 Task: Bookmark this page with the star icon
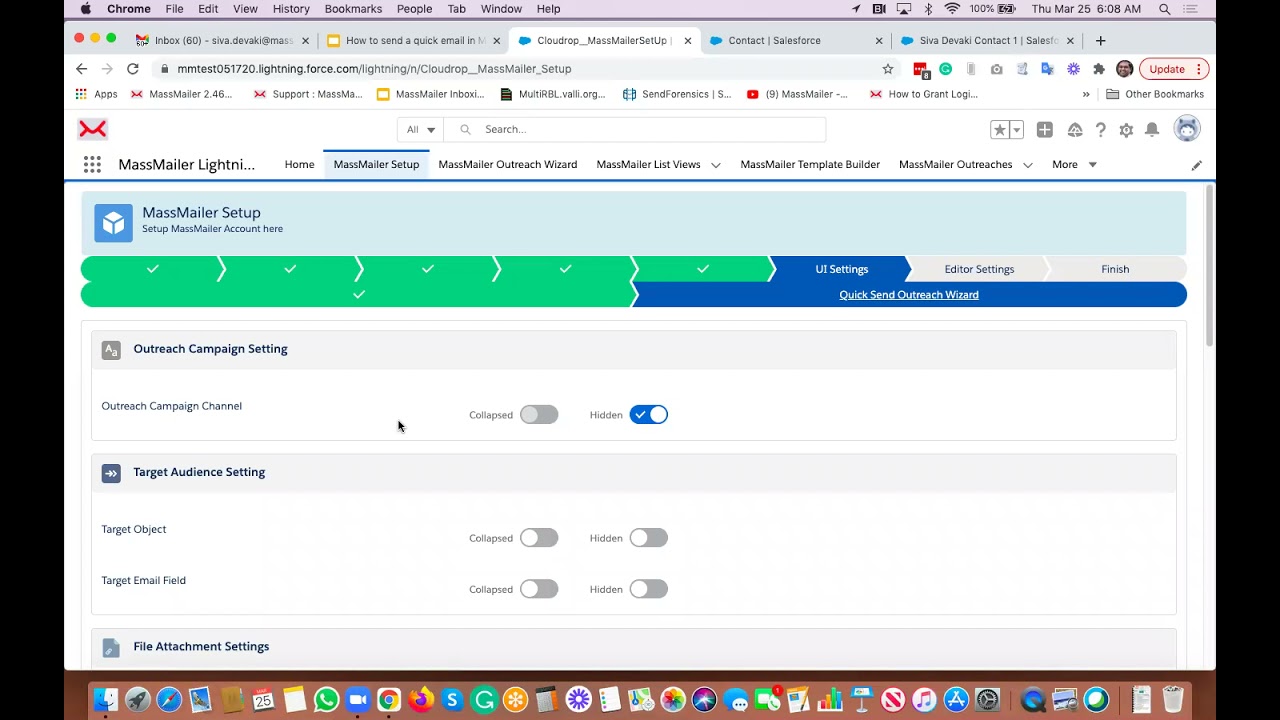pos(887,69)
